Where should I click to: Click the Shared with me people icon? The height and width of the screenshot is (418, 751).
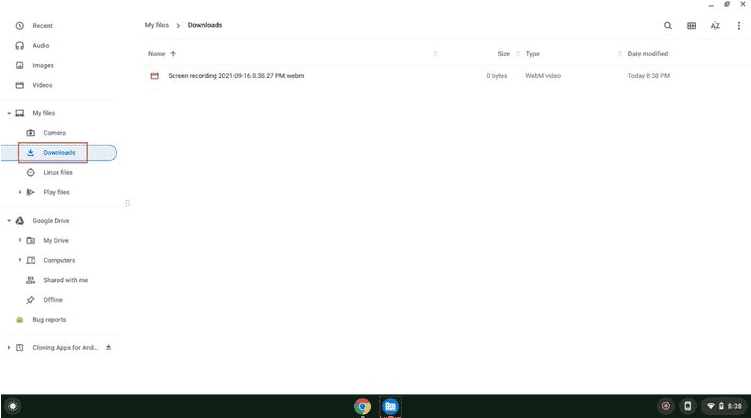(x=31, y=280)
